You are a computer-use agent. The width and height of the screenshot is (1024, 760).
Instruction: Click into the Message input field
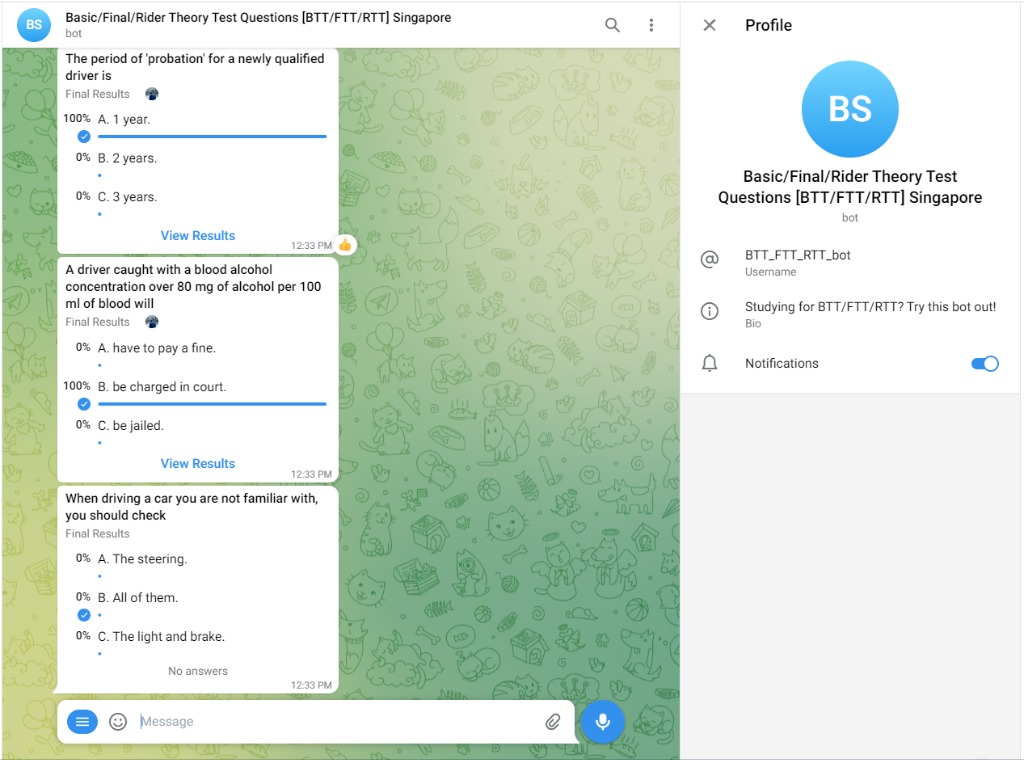pos(335,721)
